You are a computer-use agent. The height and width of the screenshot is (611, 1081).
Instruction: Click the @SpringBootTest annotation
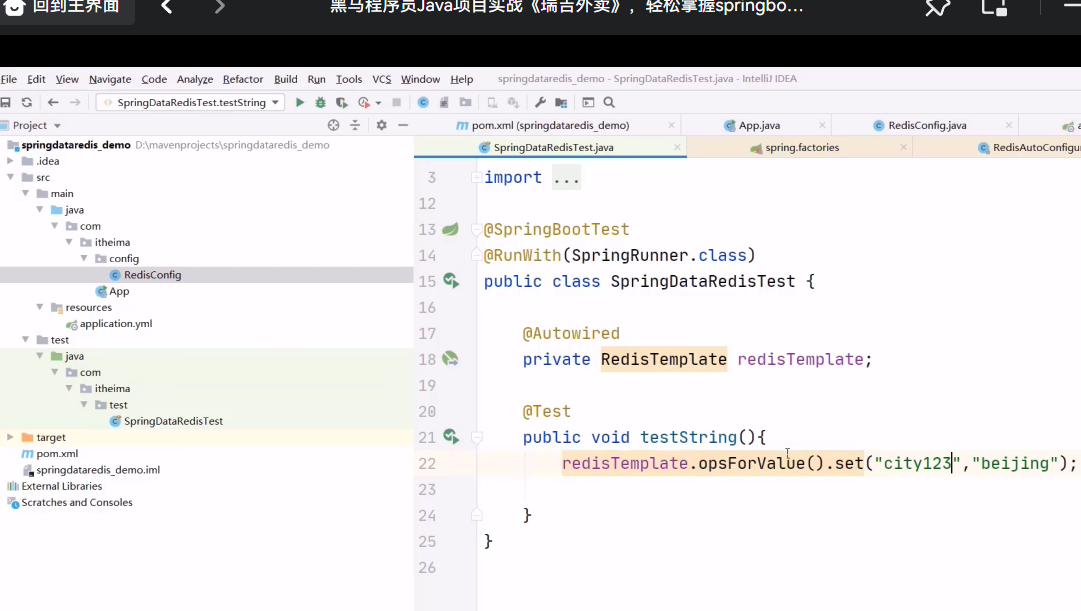coord(556,229)
